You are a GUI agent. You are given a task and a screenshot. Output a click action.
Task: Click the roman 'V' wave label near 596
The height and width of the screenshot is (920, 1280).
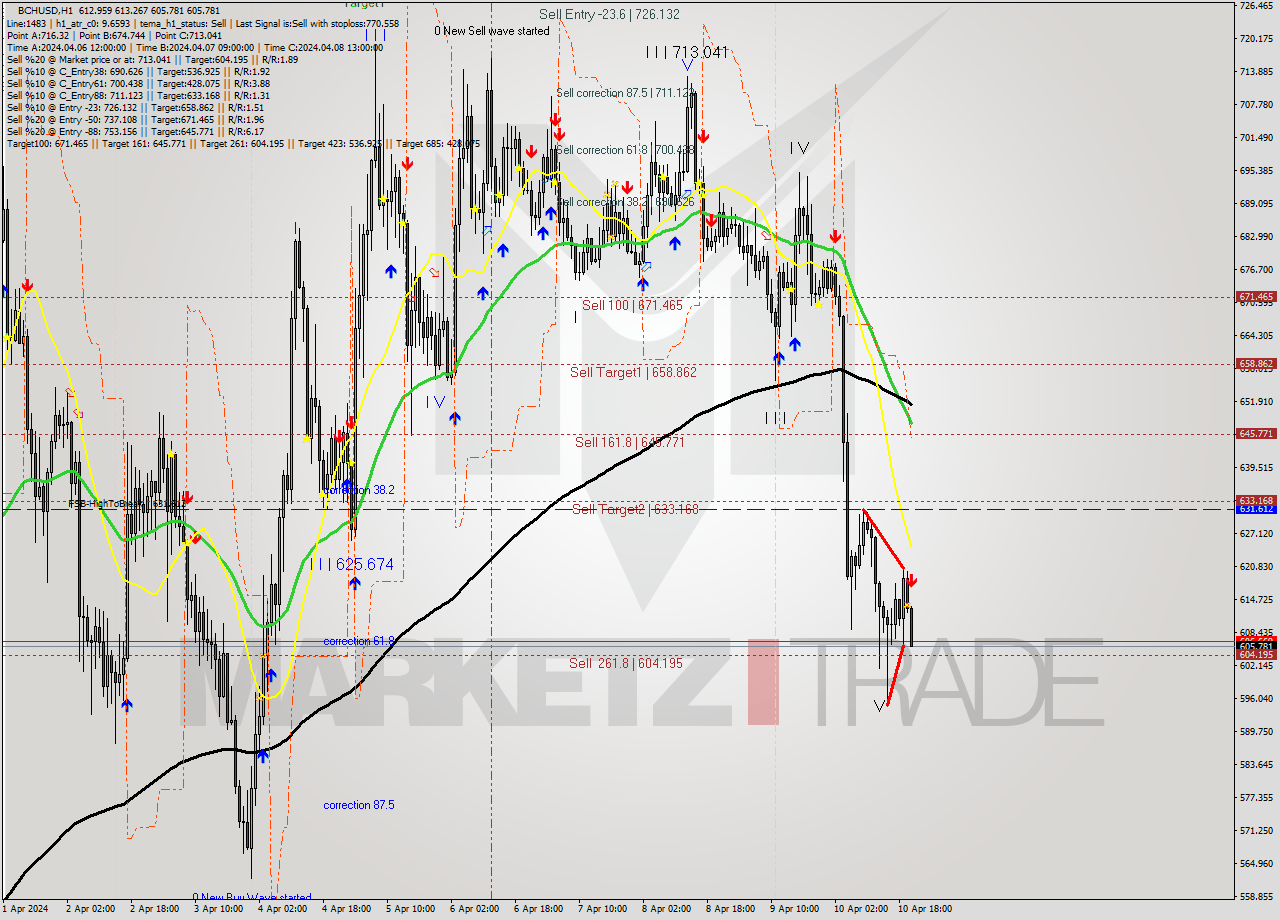pos(879,706)
